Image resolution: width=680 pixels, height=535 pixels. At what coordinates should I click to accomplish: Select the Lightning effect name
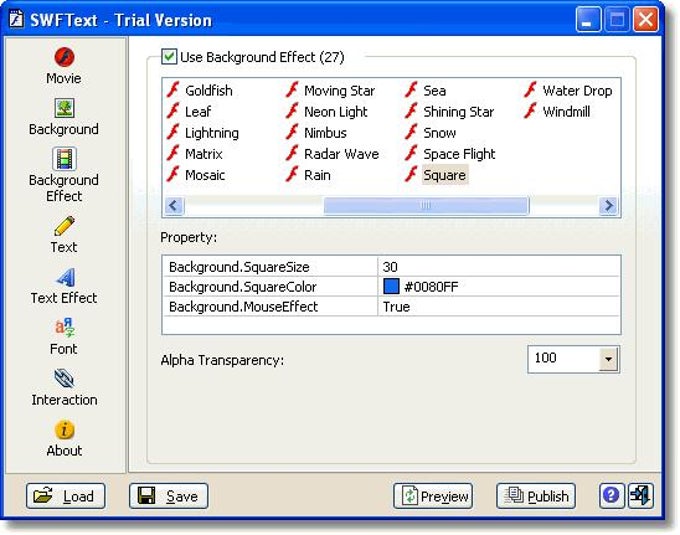coord(212,133)
